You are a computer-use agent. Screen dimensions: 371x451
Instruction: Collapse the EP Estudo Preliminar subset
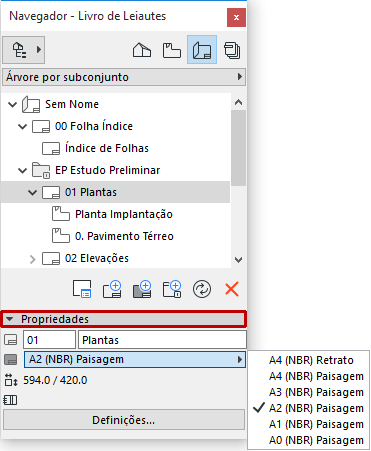(x=22, y=171)
